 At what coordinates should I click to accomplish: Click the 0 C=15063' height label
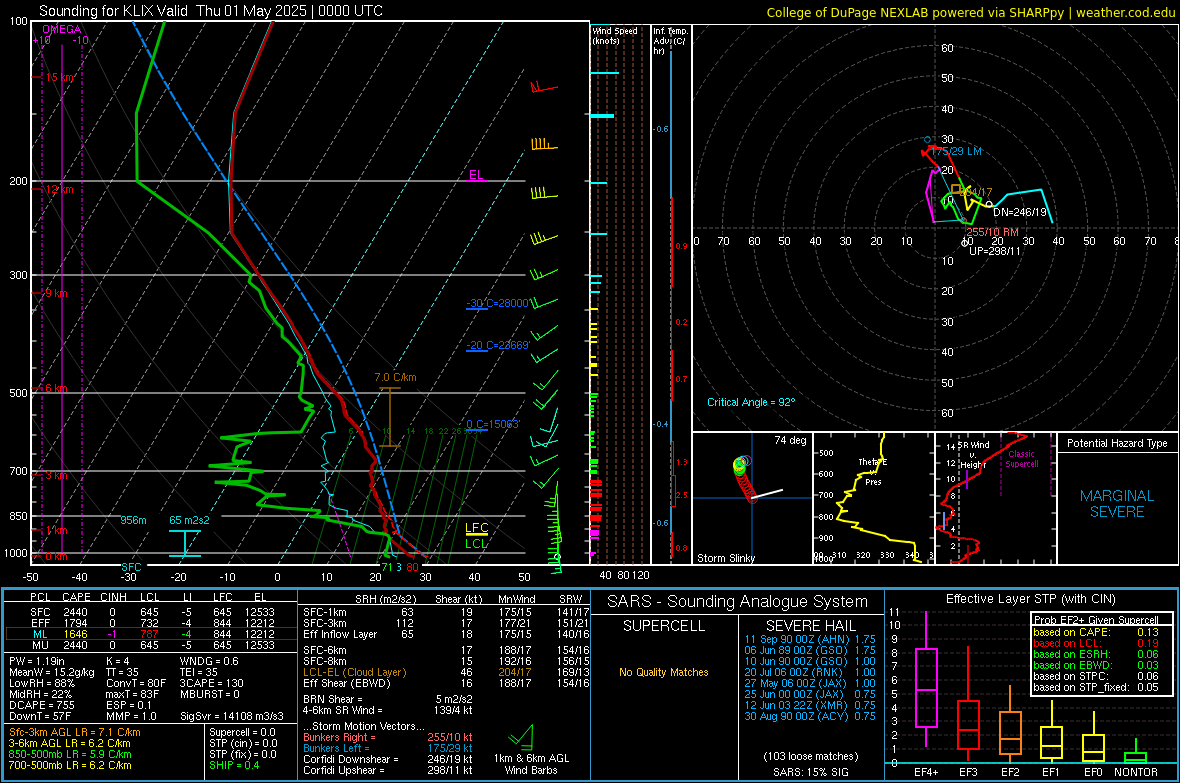coord(493,424)
